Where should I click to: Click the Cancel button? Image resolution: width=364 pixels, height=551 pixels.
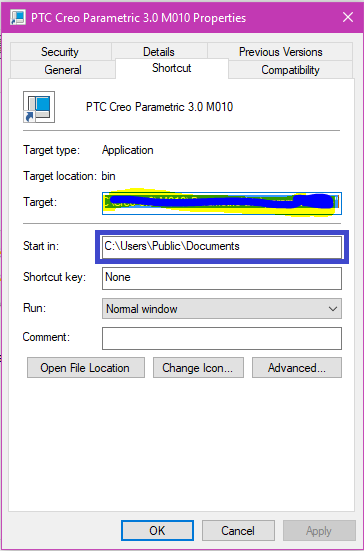[x=238, y=530]
